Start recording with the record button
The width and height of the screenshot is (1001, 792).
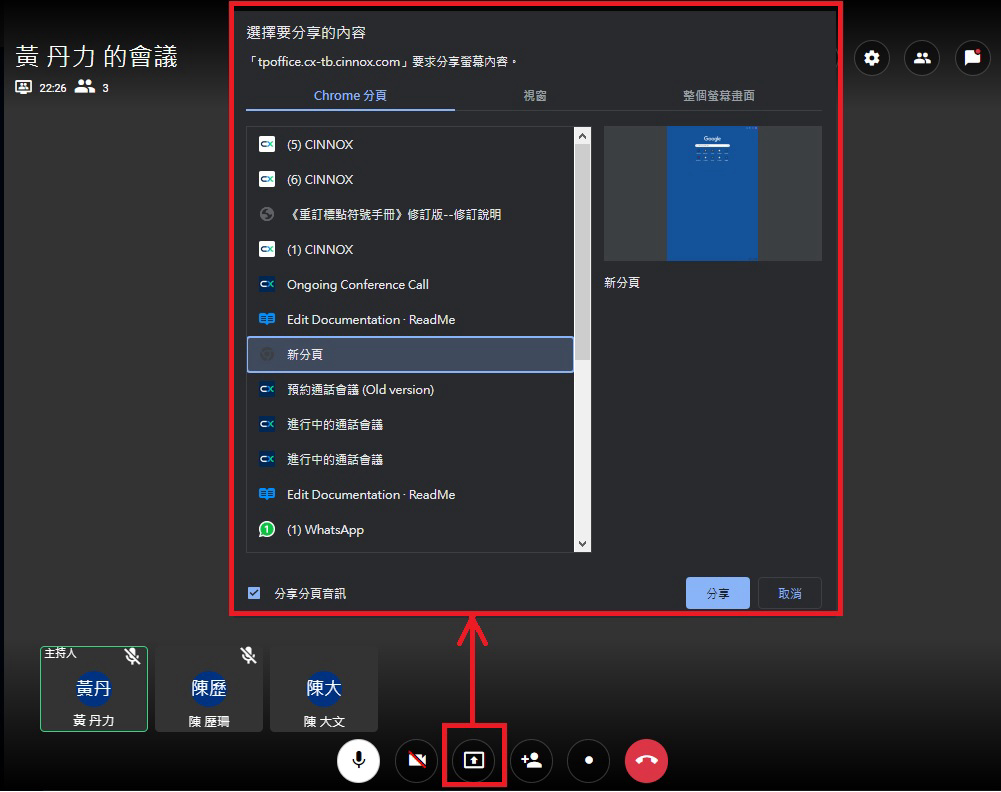[589, 760]
